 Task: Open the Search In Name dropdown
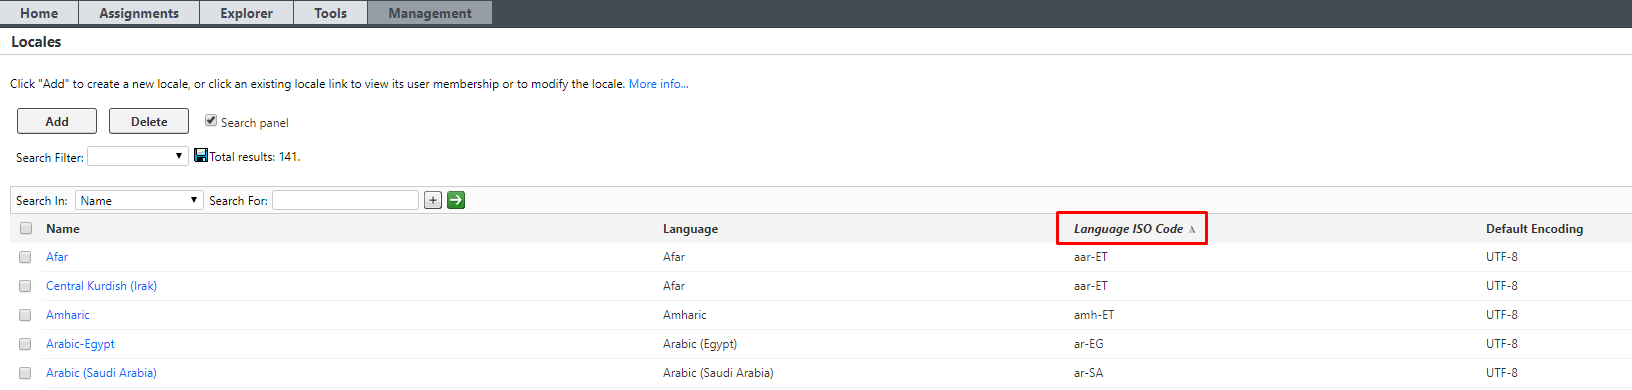click(x=139, y=200)
